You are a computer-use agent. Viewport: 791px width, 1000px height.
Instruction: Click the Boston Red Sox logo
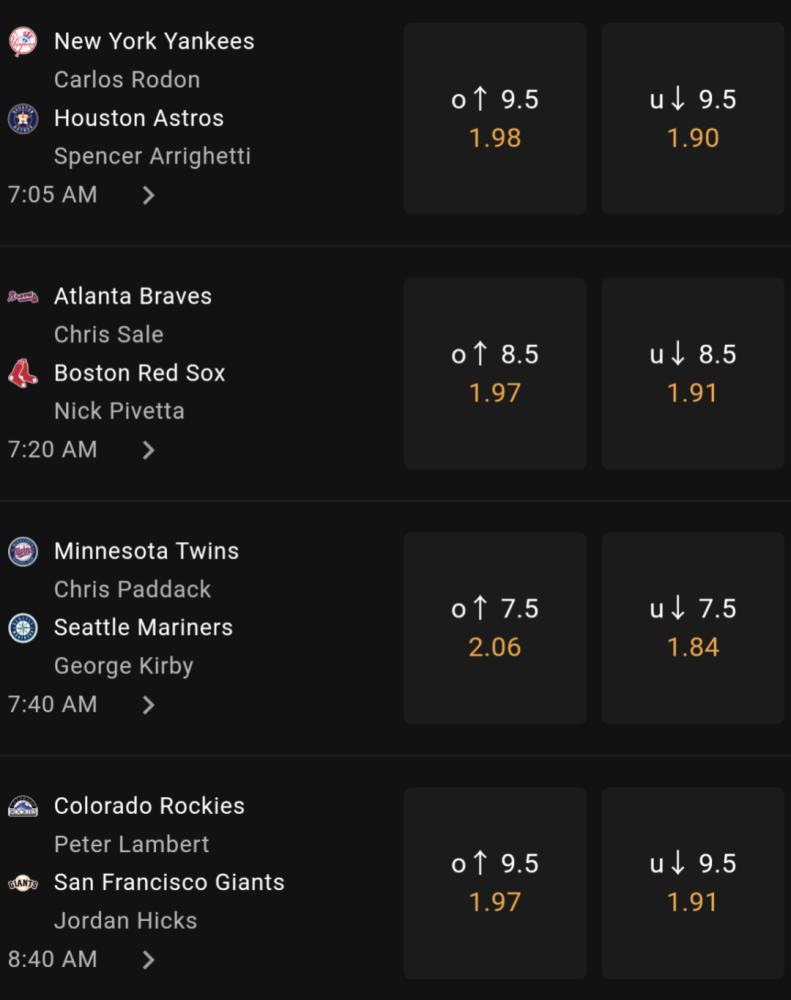tap(22, 374)
